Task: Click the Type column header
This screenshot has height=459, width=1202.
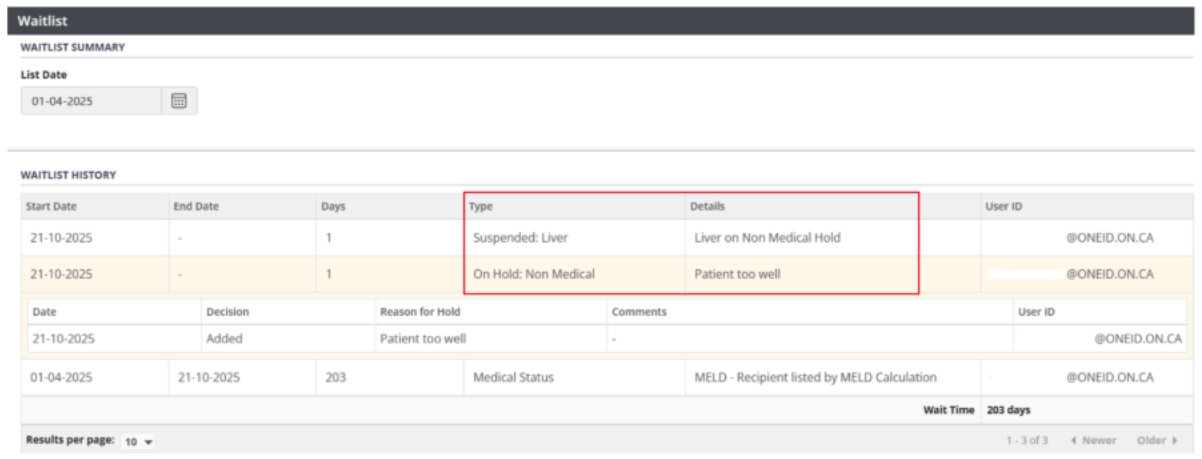Action: click(x=481, y=207)
